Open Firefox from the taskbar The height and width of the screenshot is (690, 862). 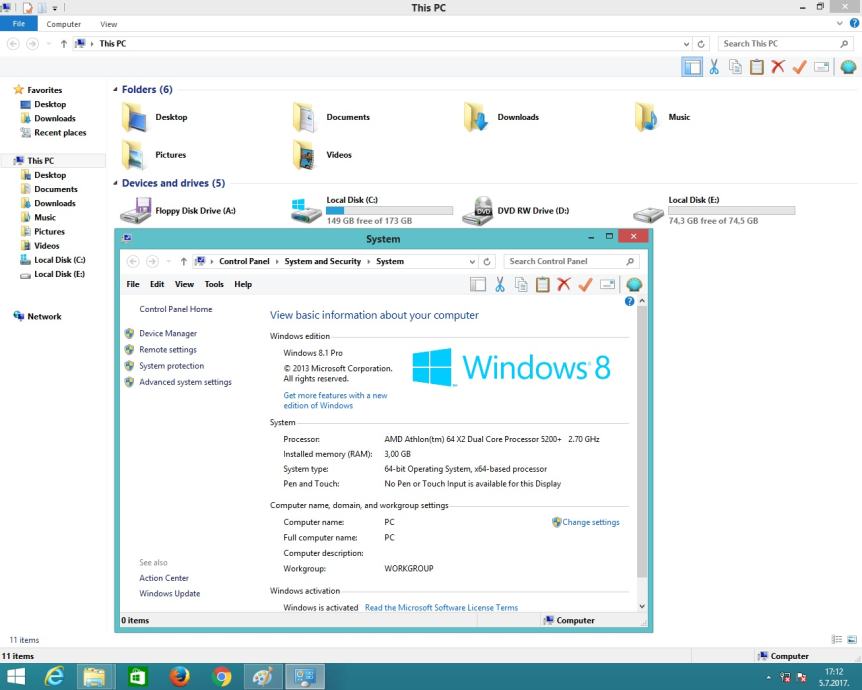(180, 677)
